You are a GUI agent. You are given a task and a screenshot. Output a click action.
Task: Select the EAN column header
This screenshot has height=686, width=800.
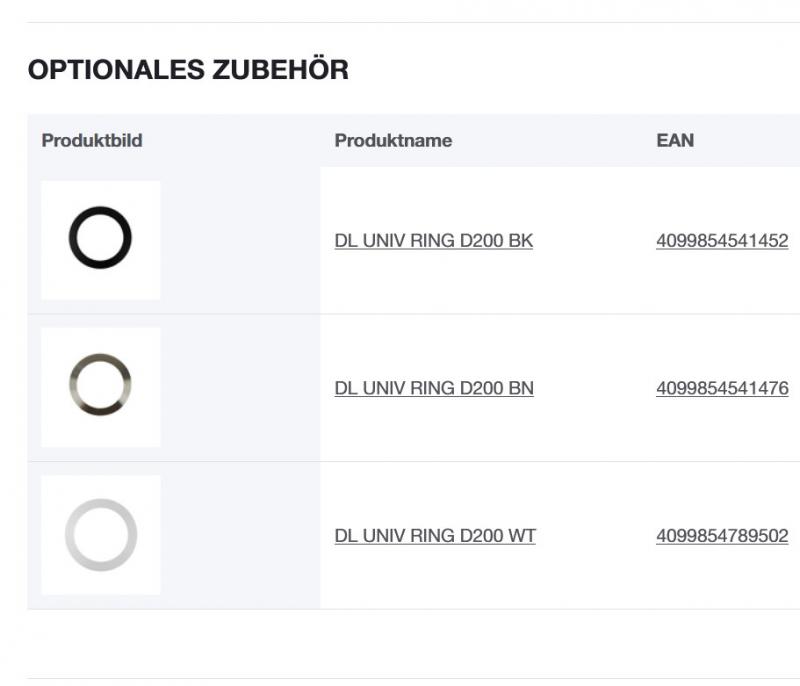click(x=674, y=140)
